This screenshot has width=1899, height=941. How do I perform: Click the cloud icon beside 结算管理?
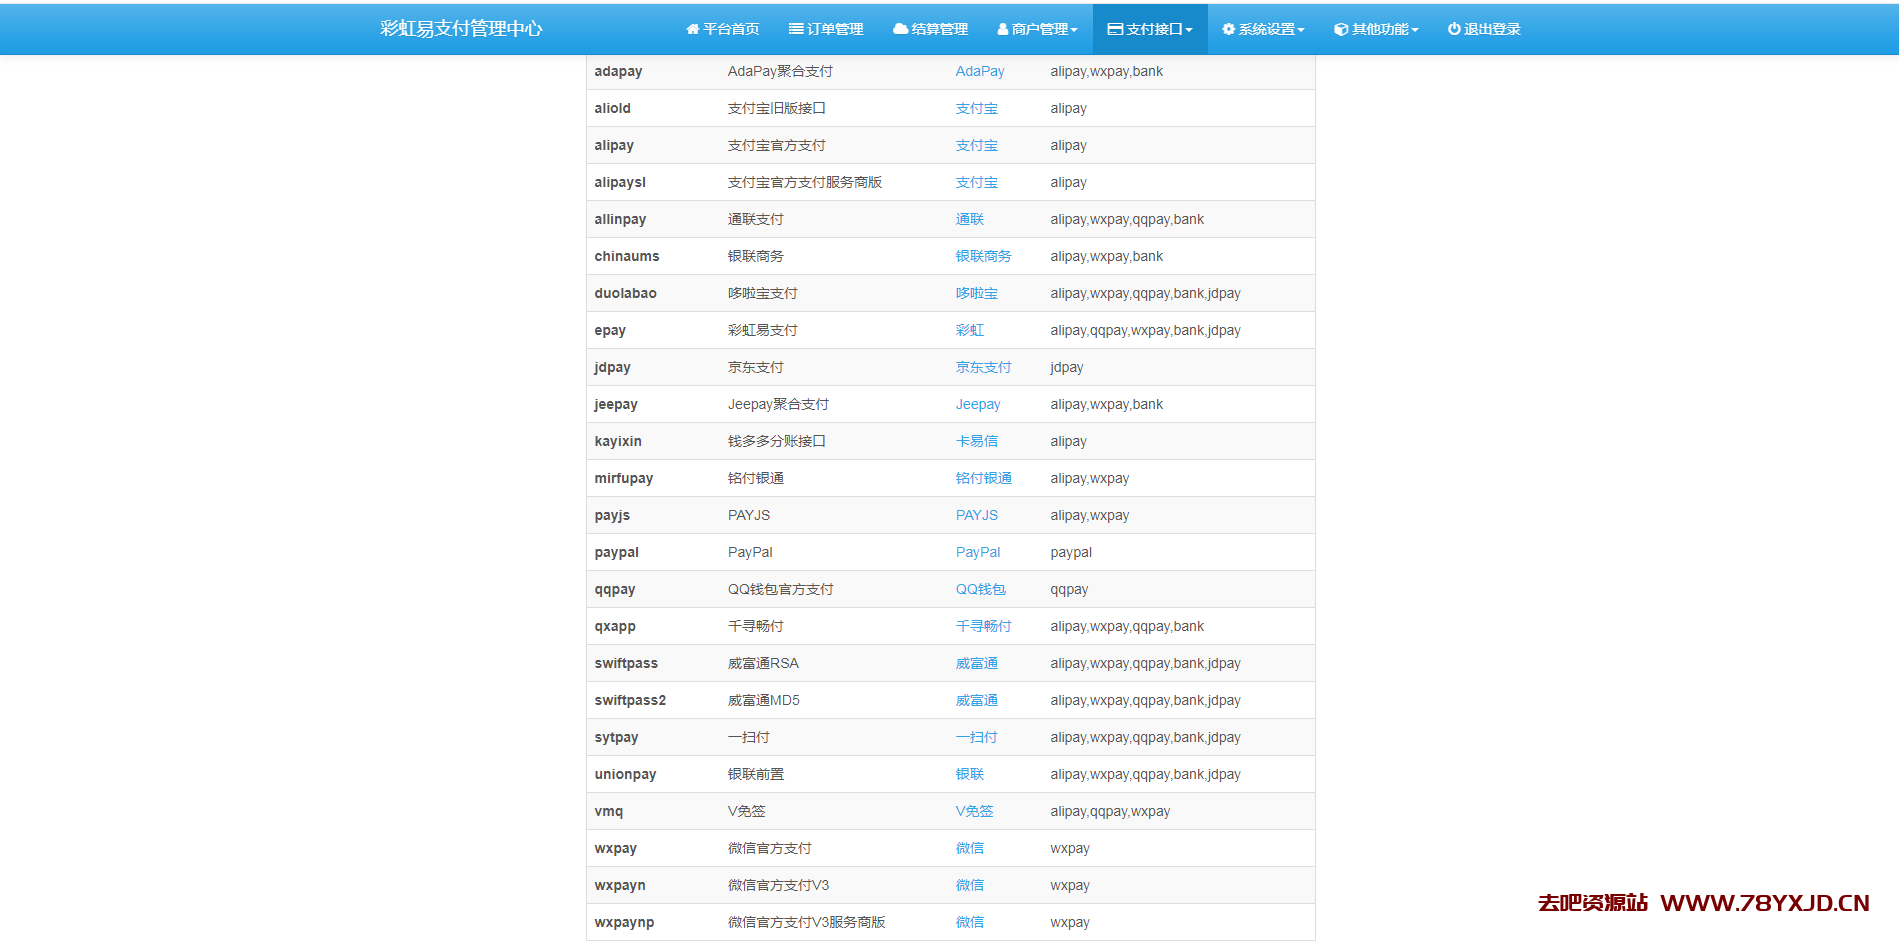pyautogui.click(x=900, y=29)
